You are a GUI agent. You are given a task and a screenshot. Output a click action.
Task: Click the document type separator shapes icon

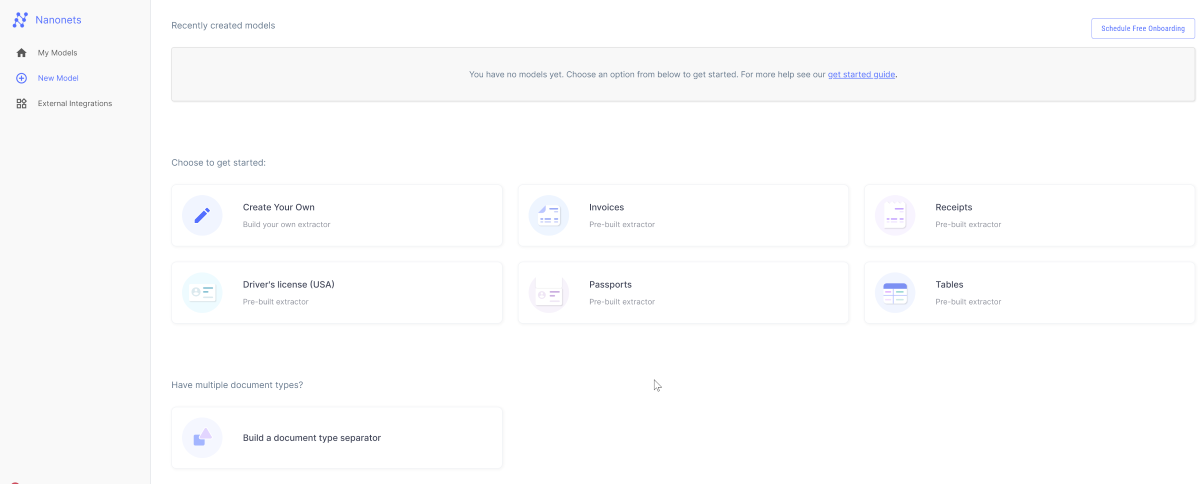click(x=202, y=438)
